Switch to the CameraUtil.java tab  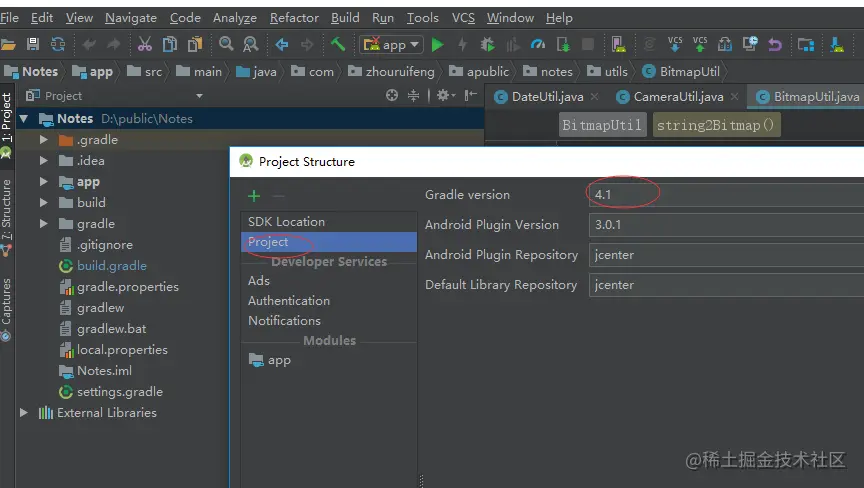678,97
